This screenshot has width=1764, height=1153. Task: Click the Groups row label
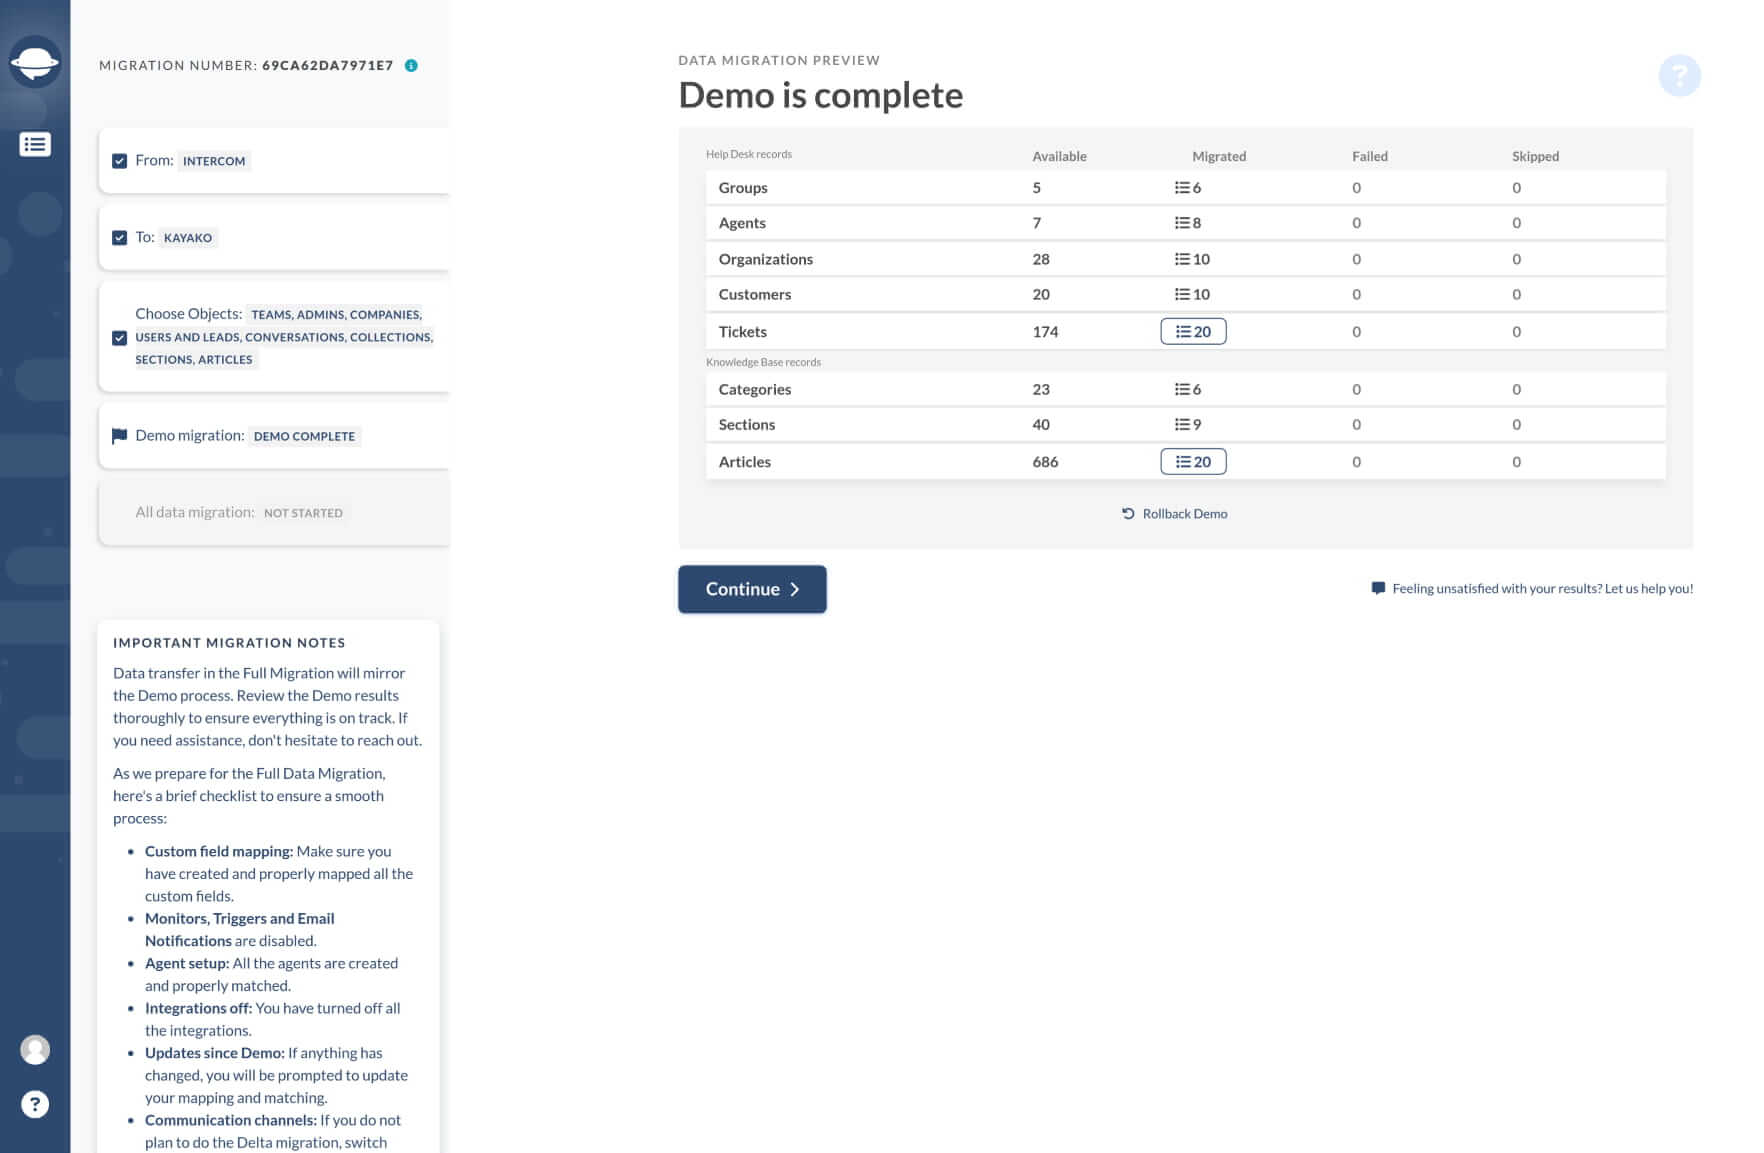coord(743,188)
